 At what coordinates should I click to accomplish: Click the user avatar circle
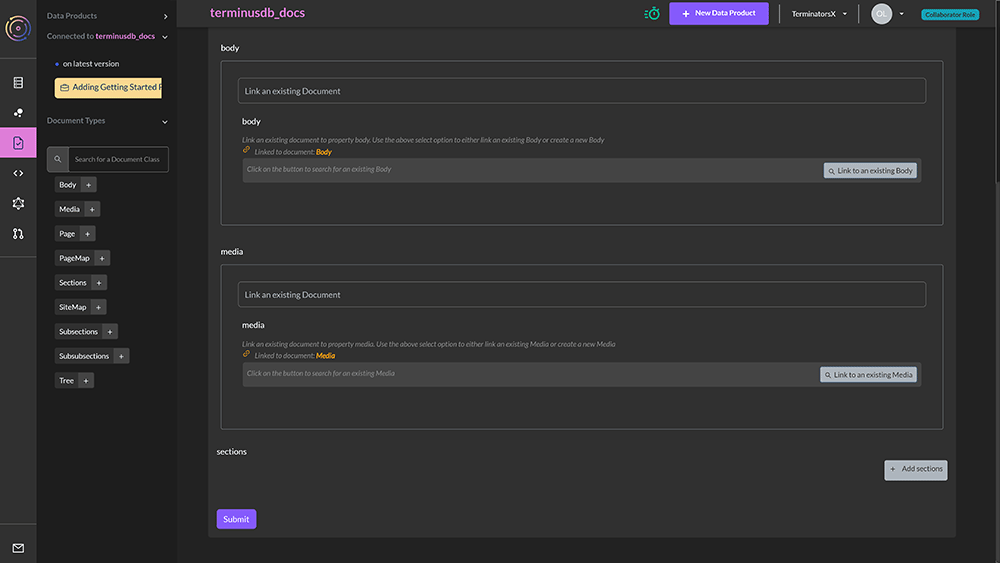click(881, 14)
